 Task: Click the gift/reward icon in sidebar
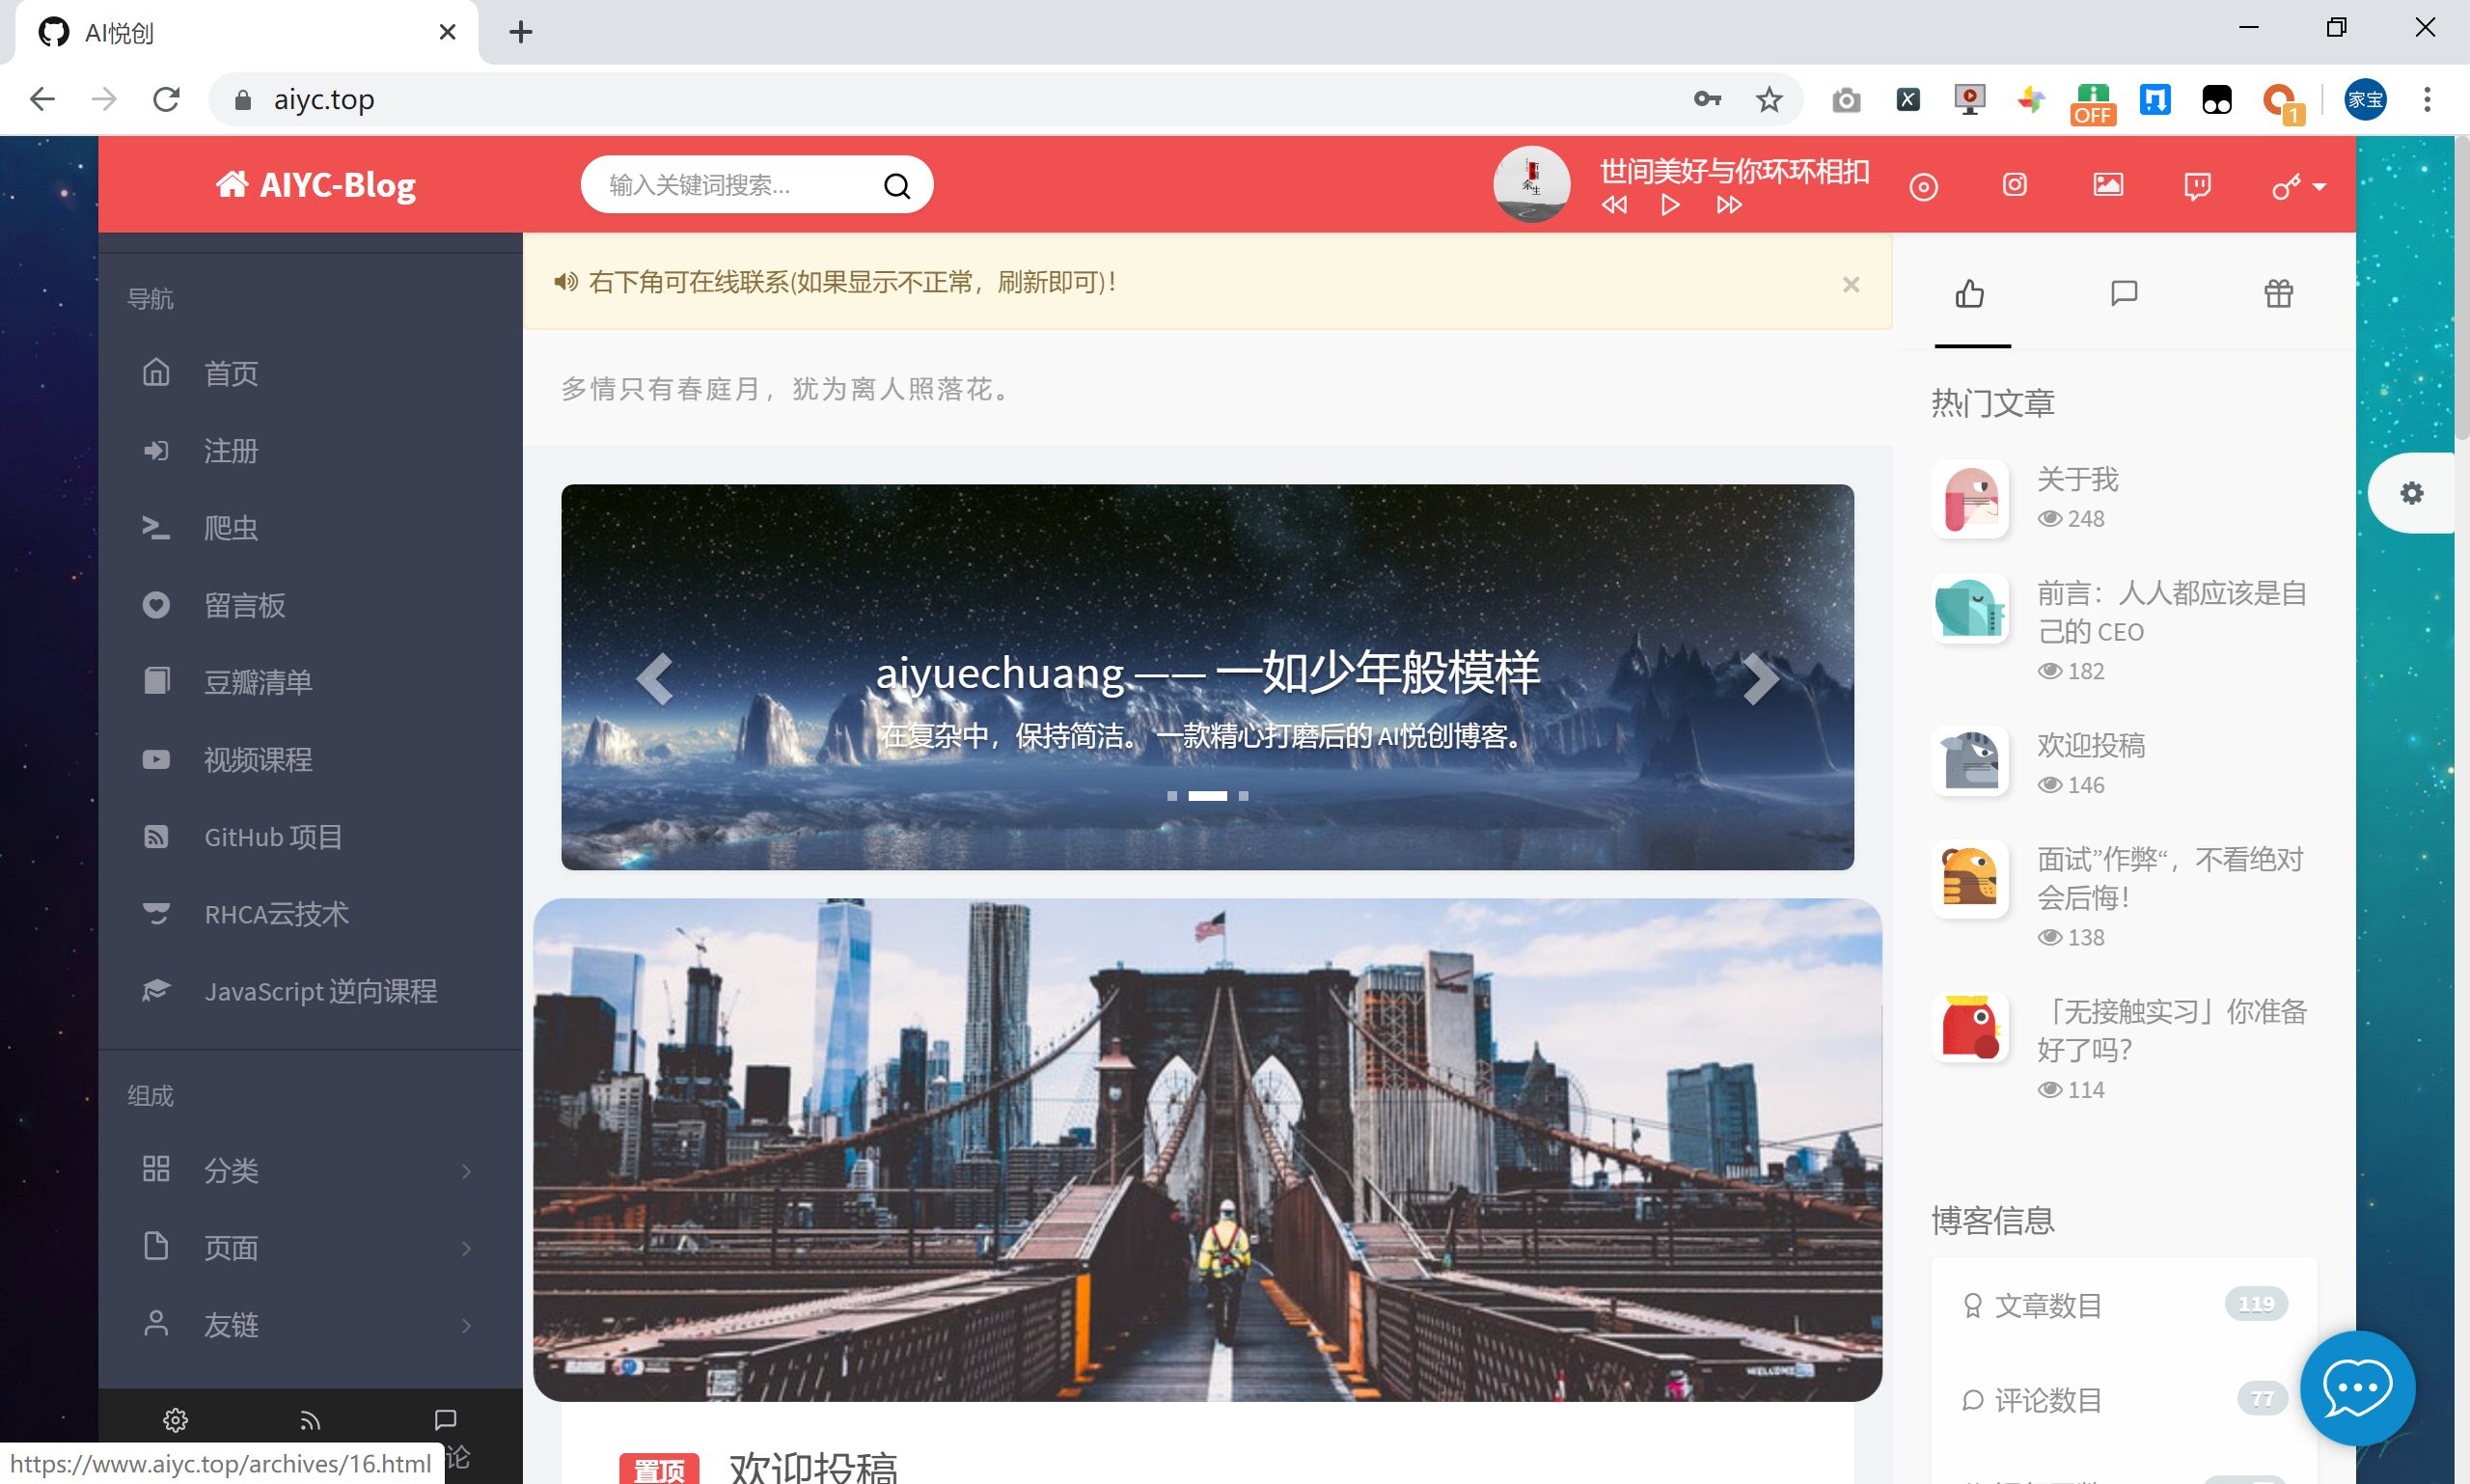(x=2276, y=291)
